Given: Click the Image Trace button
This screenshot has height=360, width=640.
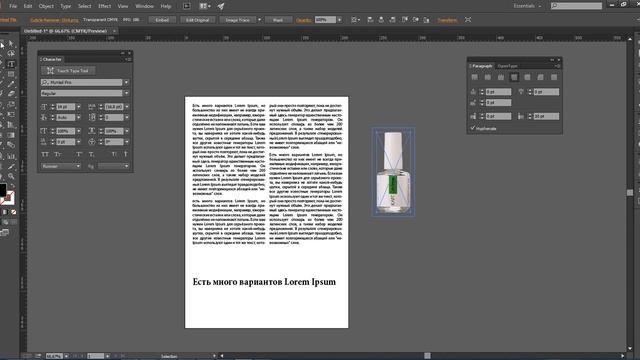Looking at the screenshot, I should pyautogui.click(x=238, y=20).
